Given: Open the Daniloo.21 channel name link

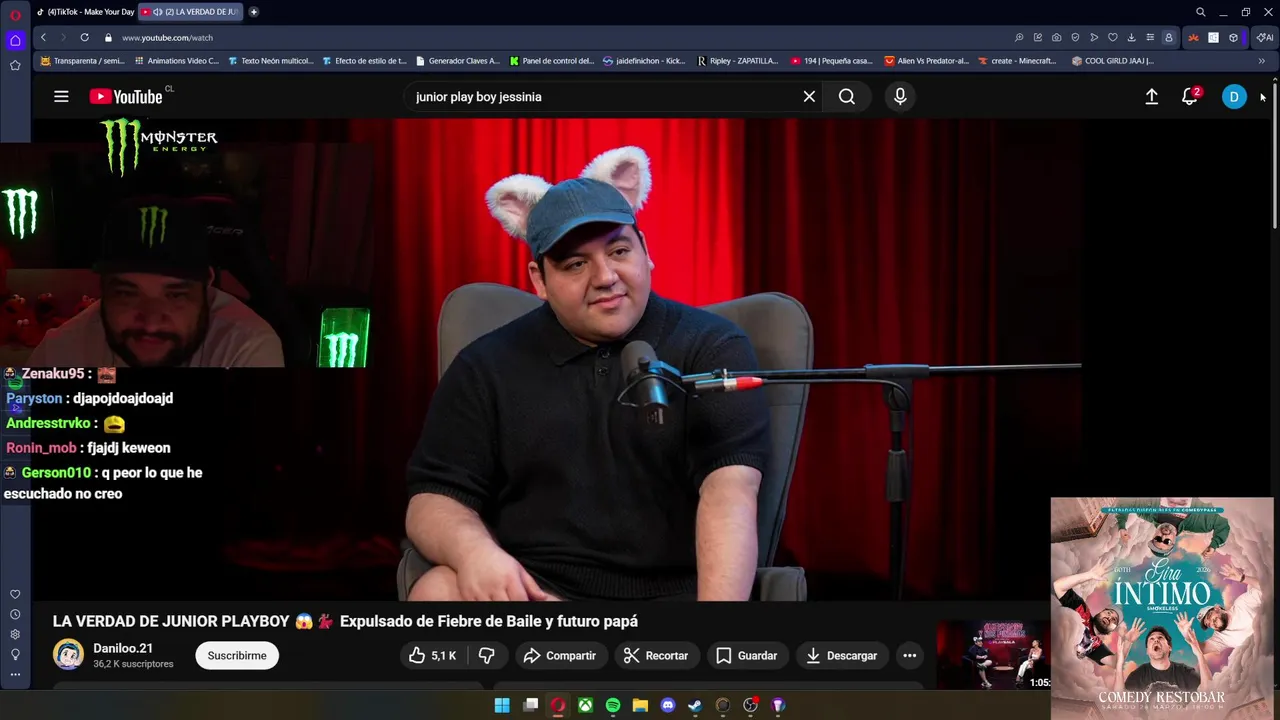Looking at the screenshot, I should tap(123, 648).
